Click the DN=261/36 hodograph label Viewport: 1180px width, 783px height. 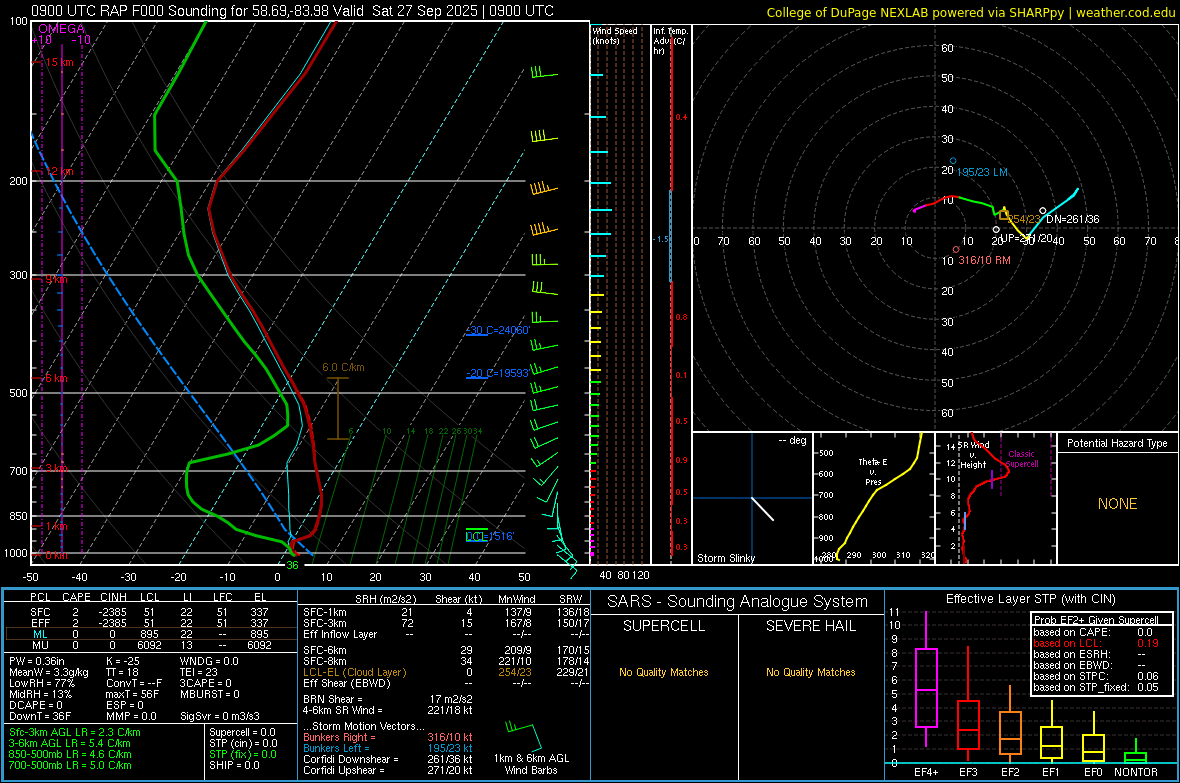click(x=1072, y=219)
